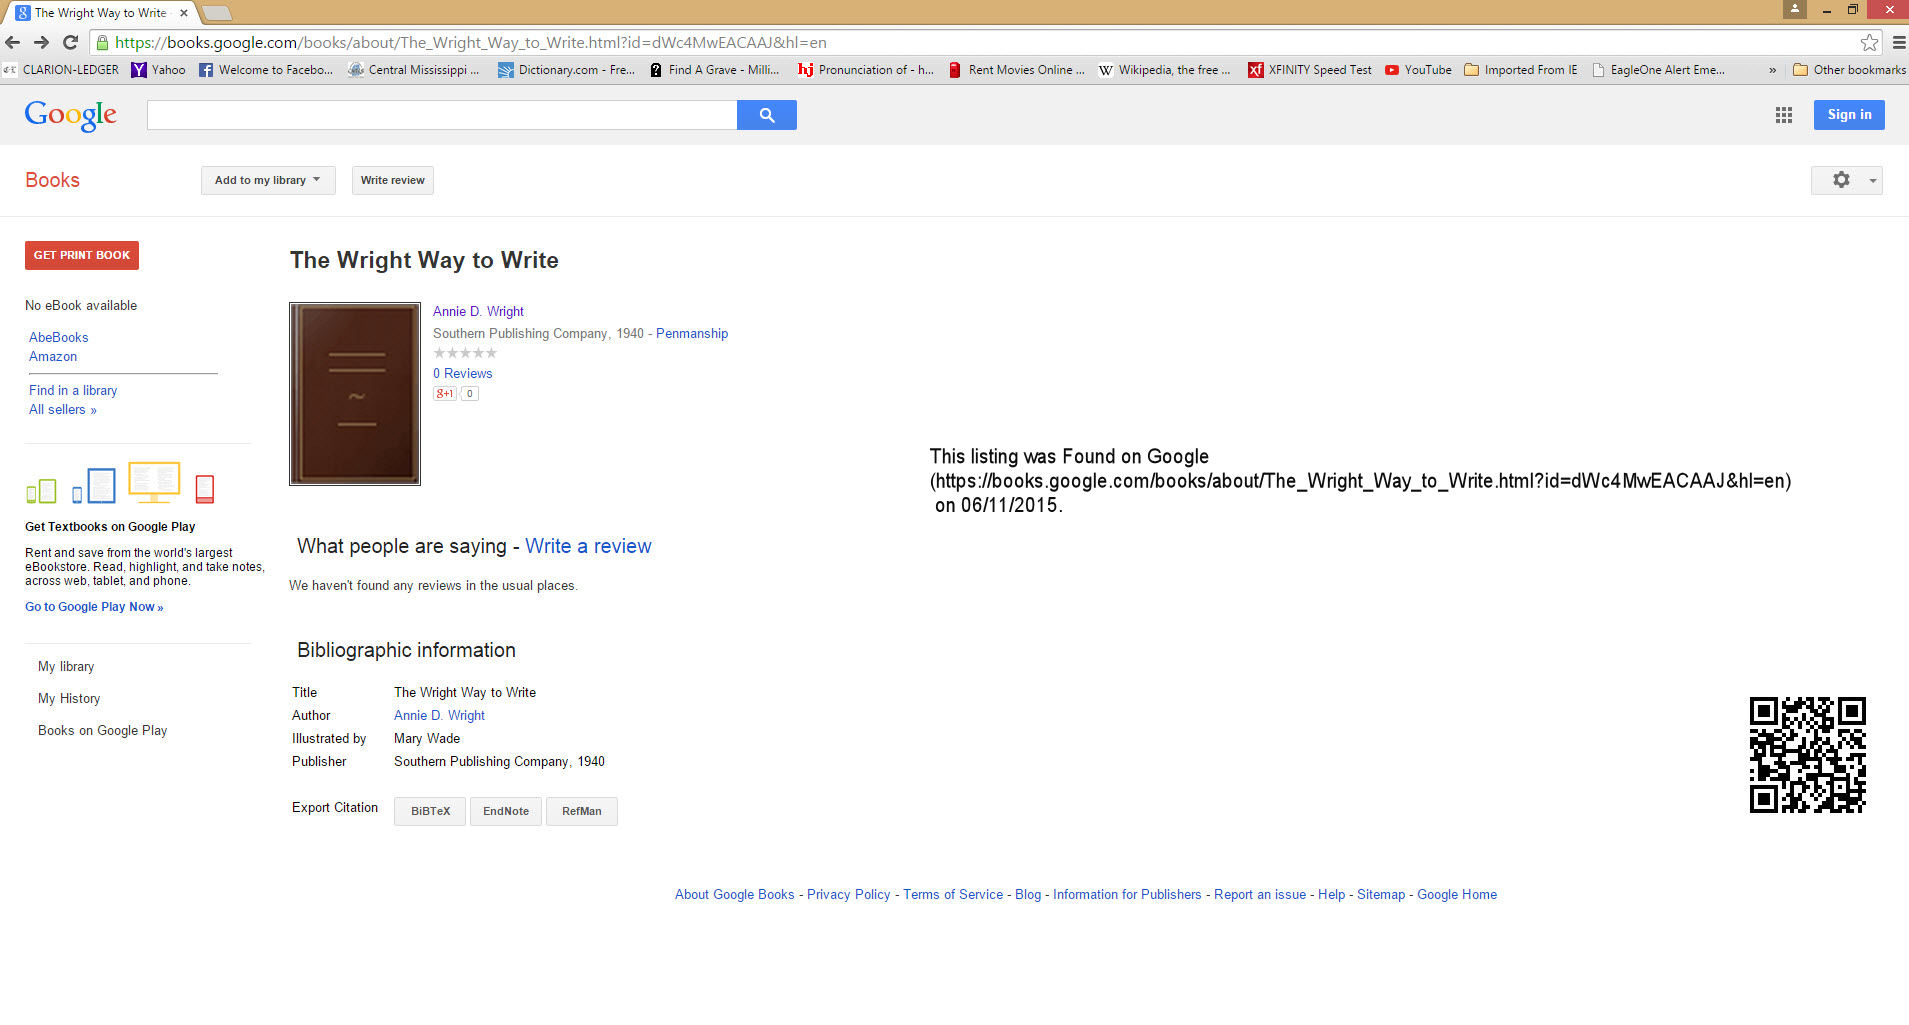The width and height of the screenshot is (1909, 1025).
Task: Click the book cover thumbnail
Action: (355, 394)
